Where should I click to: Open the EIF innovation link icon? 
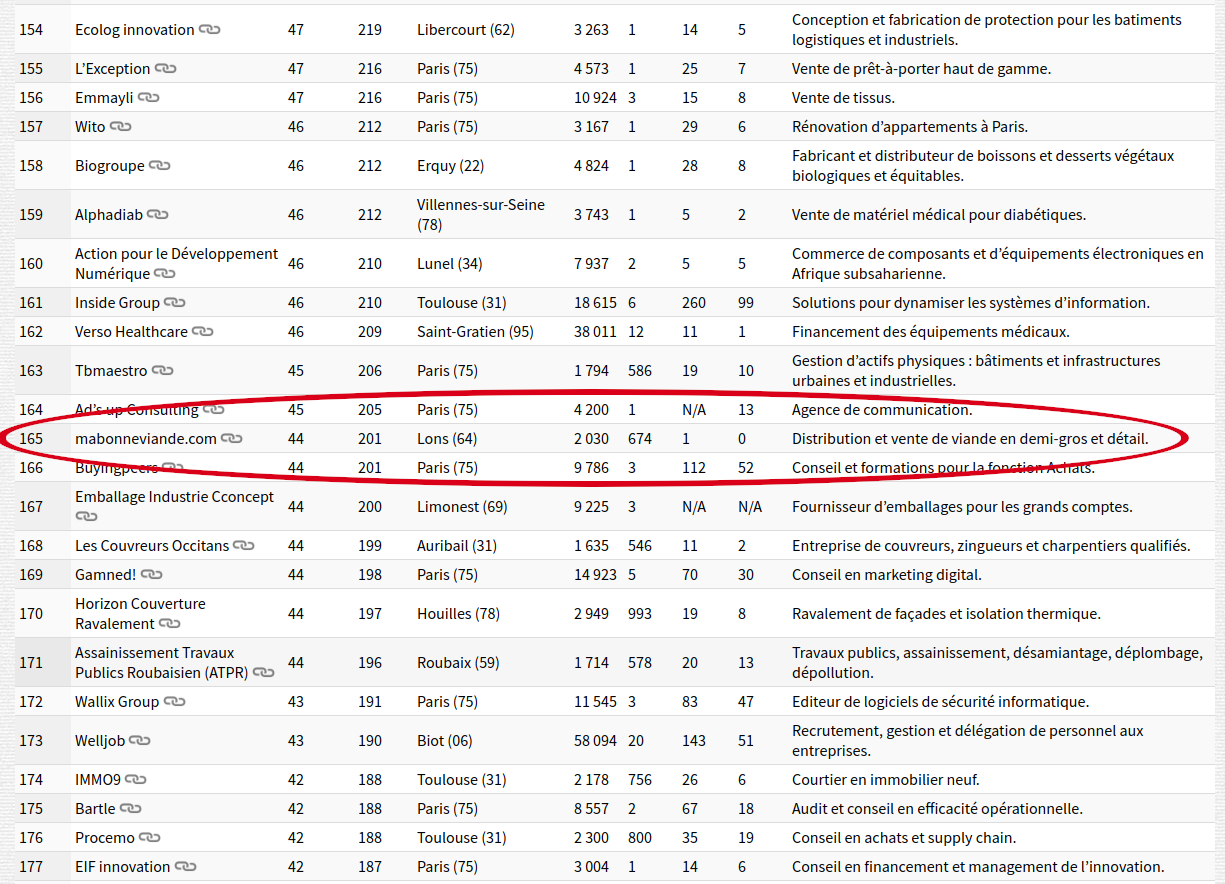tap(185, 867)
